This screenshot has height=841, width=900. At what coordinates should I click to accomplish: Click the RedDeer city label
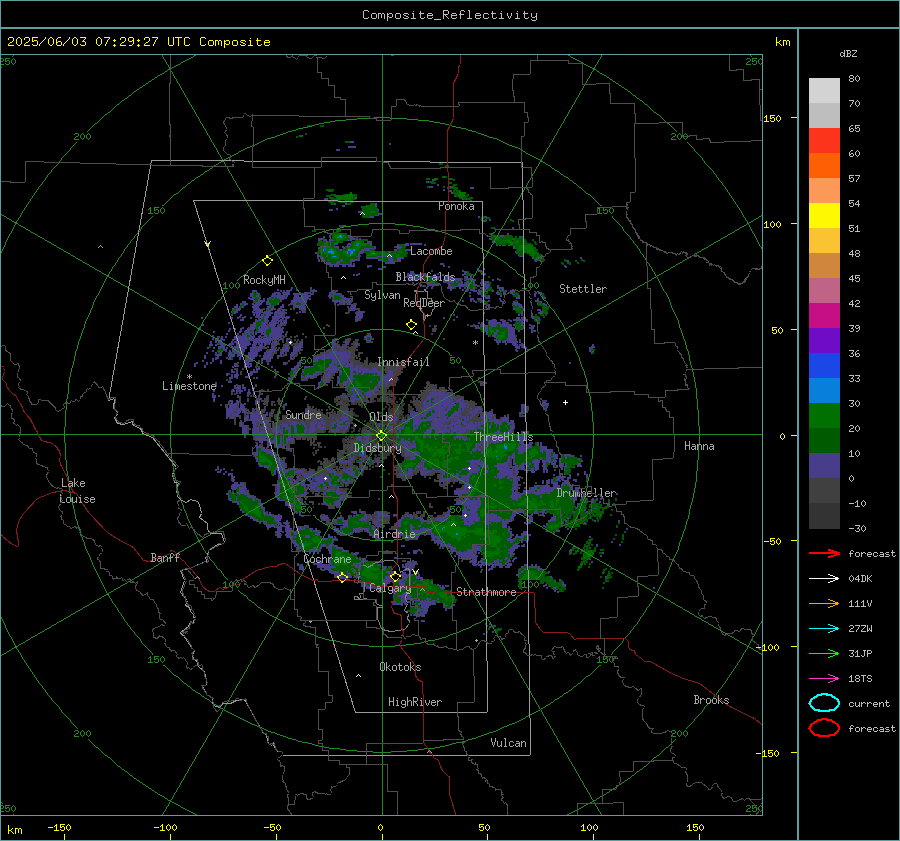[x=424, y=303]
